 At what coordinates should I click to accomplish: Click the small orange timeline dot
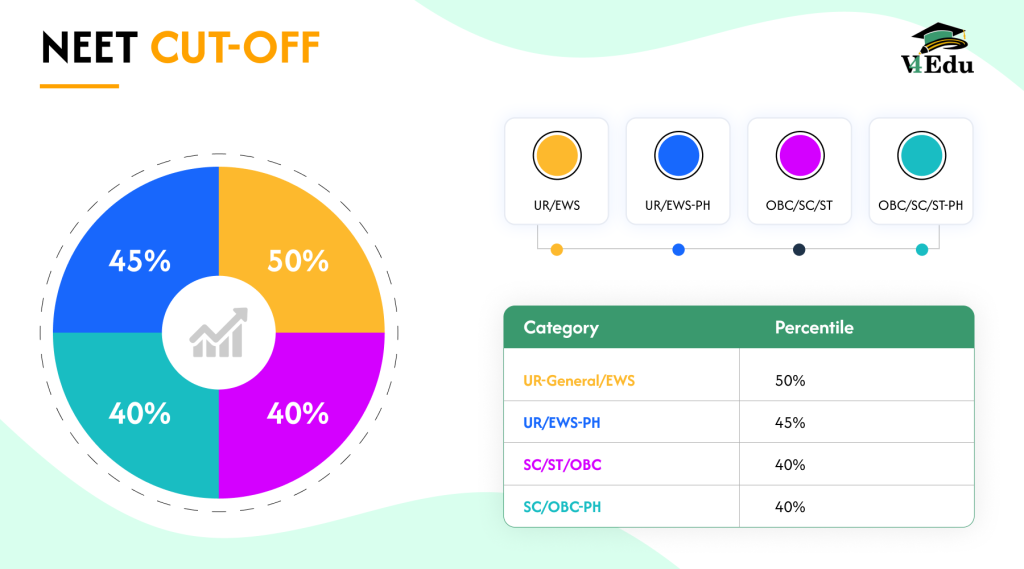click(x=556, y=250)
